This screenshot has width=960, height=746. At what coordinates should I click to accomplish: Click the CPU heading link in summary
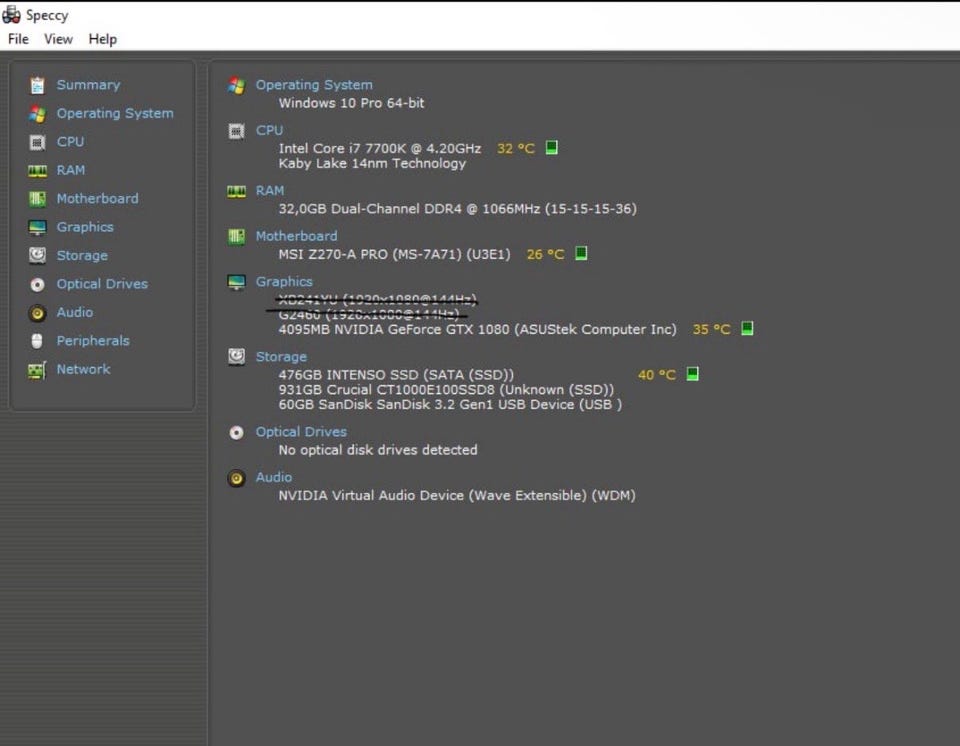coord(269,130)
